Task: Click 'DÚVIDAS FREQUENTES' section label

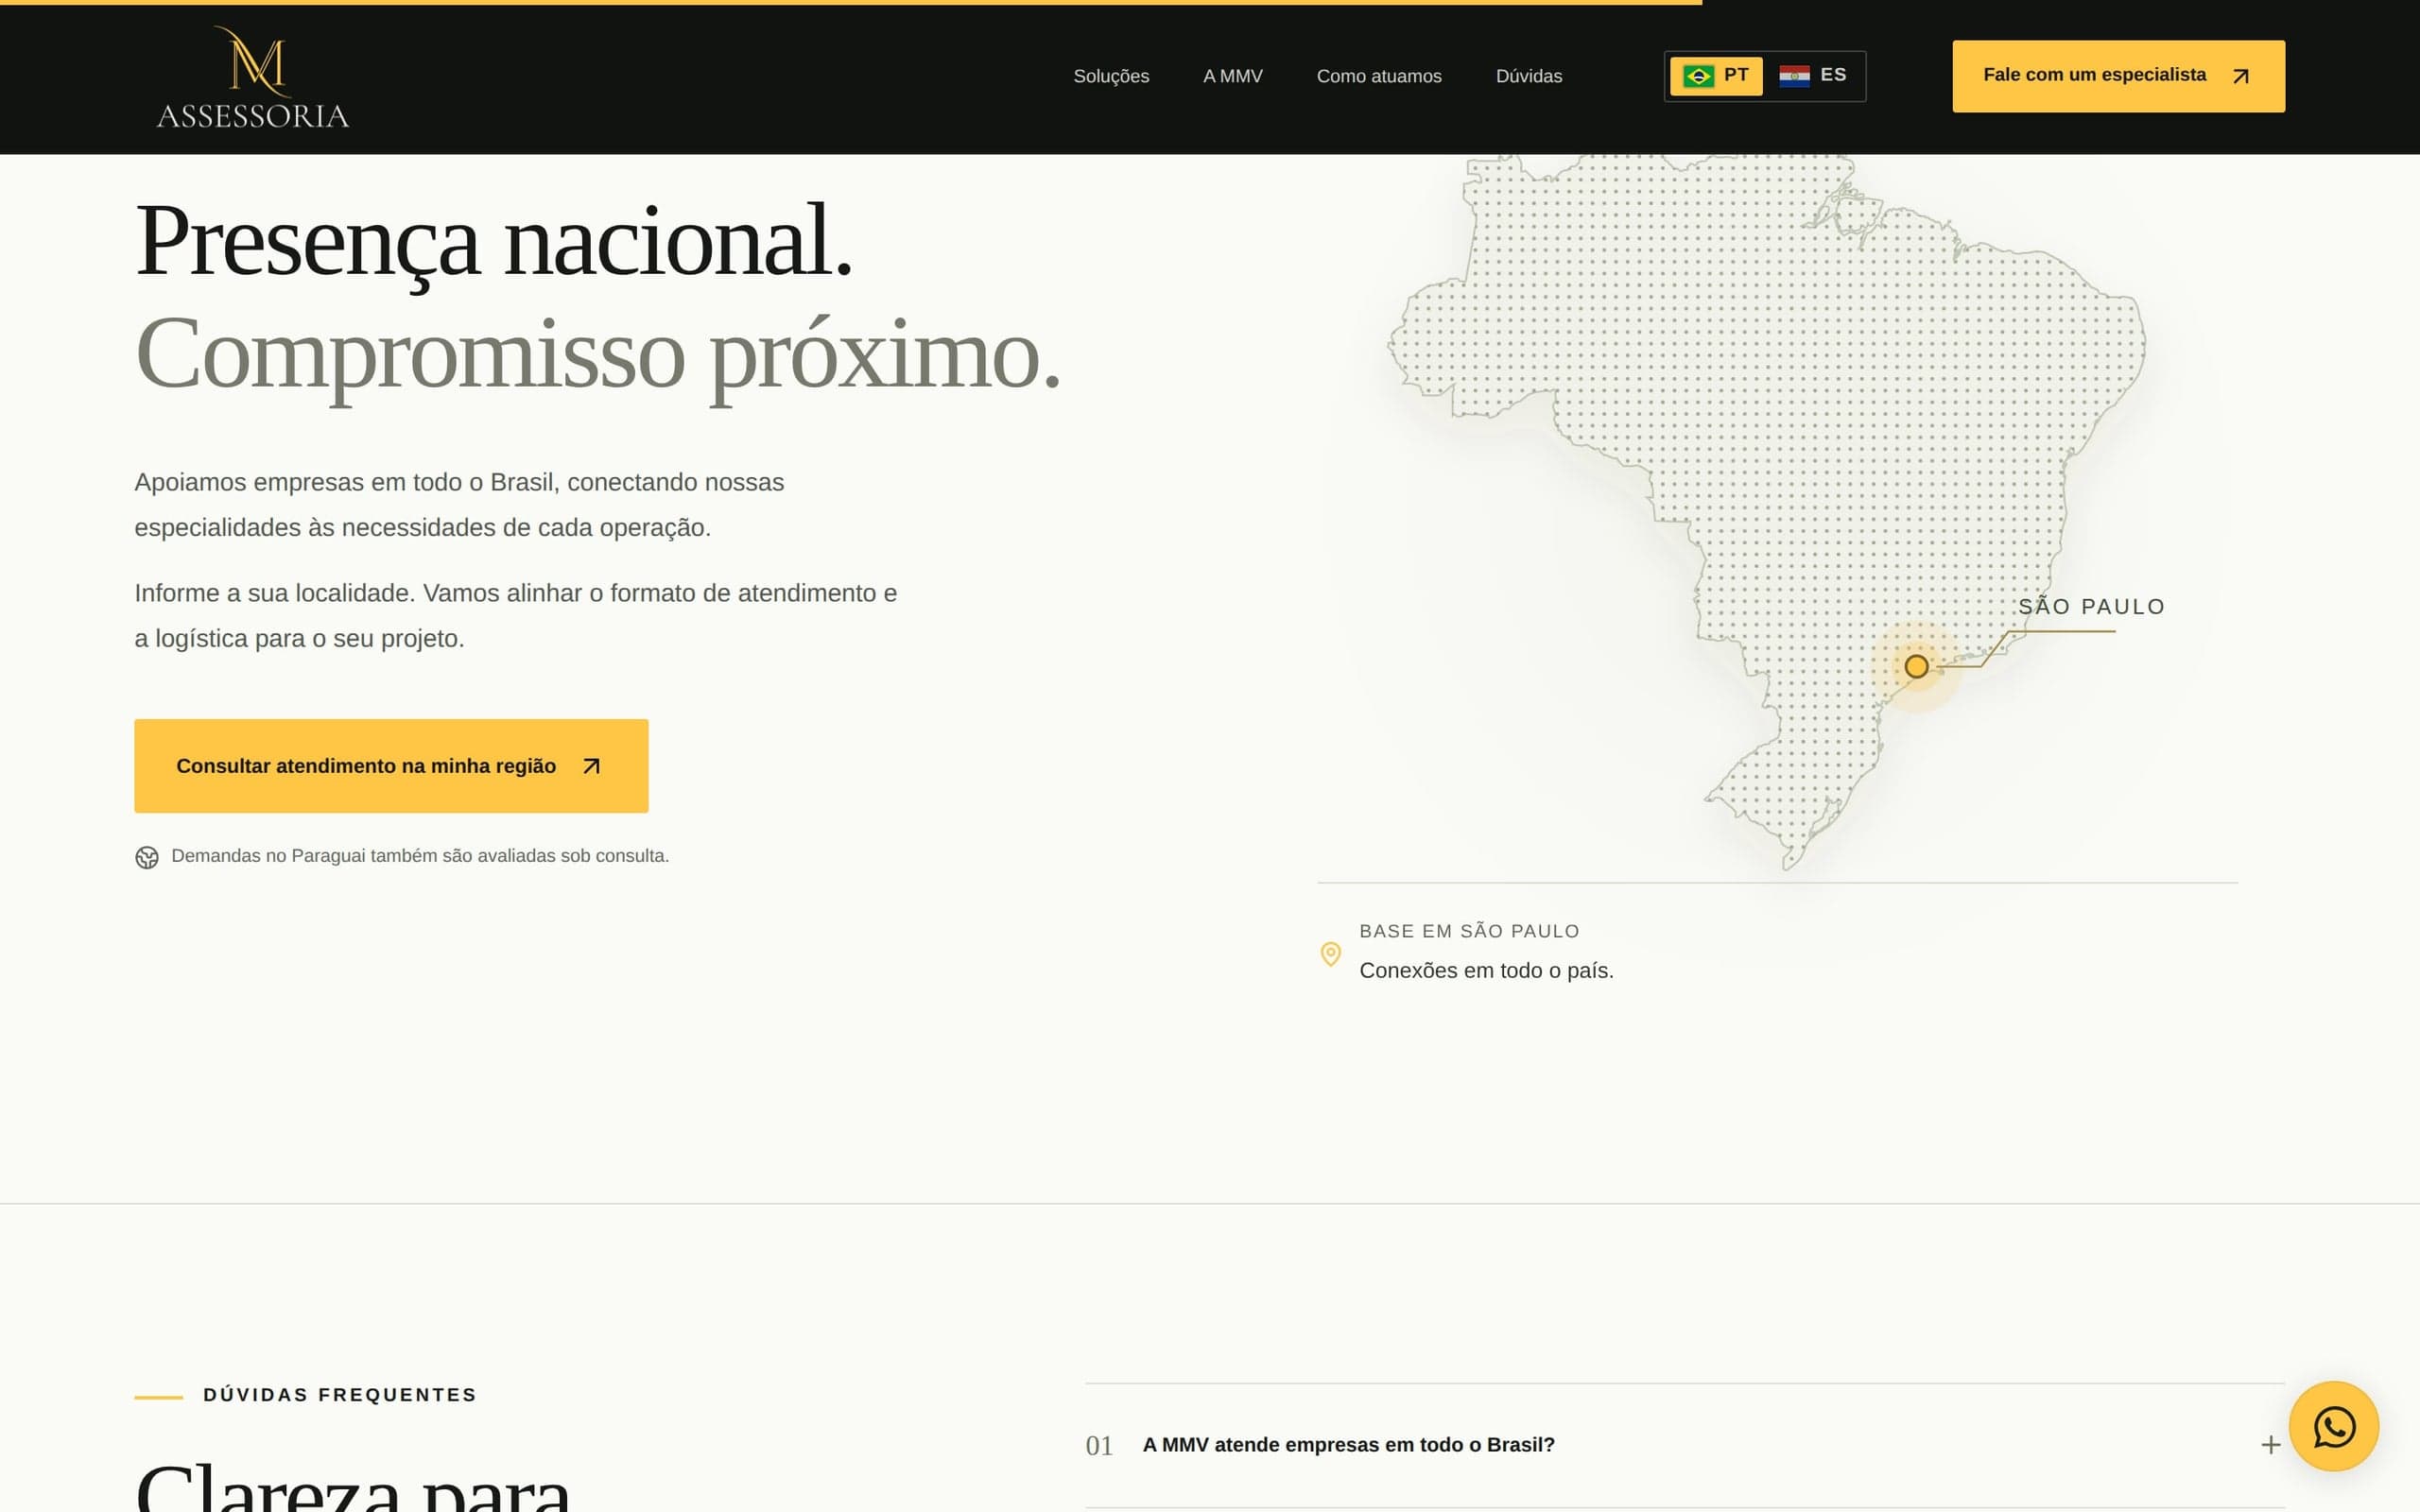Action: click(340, 1395)
